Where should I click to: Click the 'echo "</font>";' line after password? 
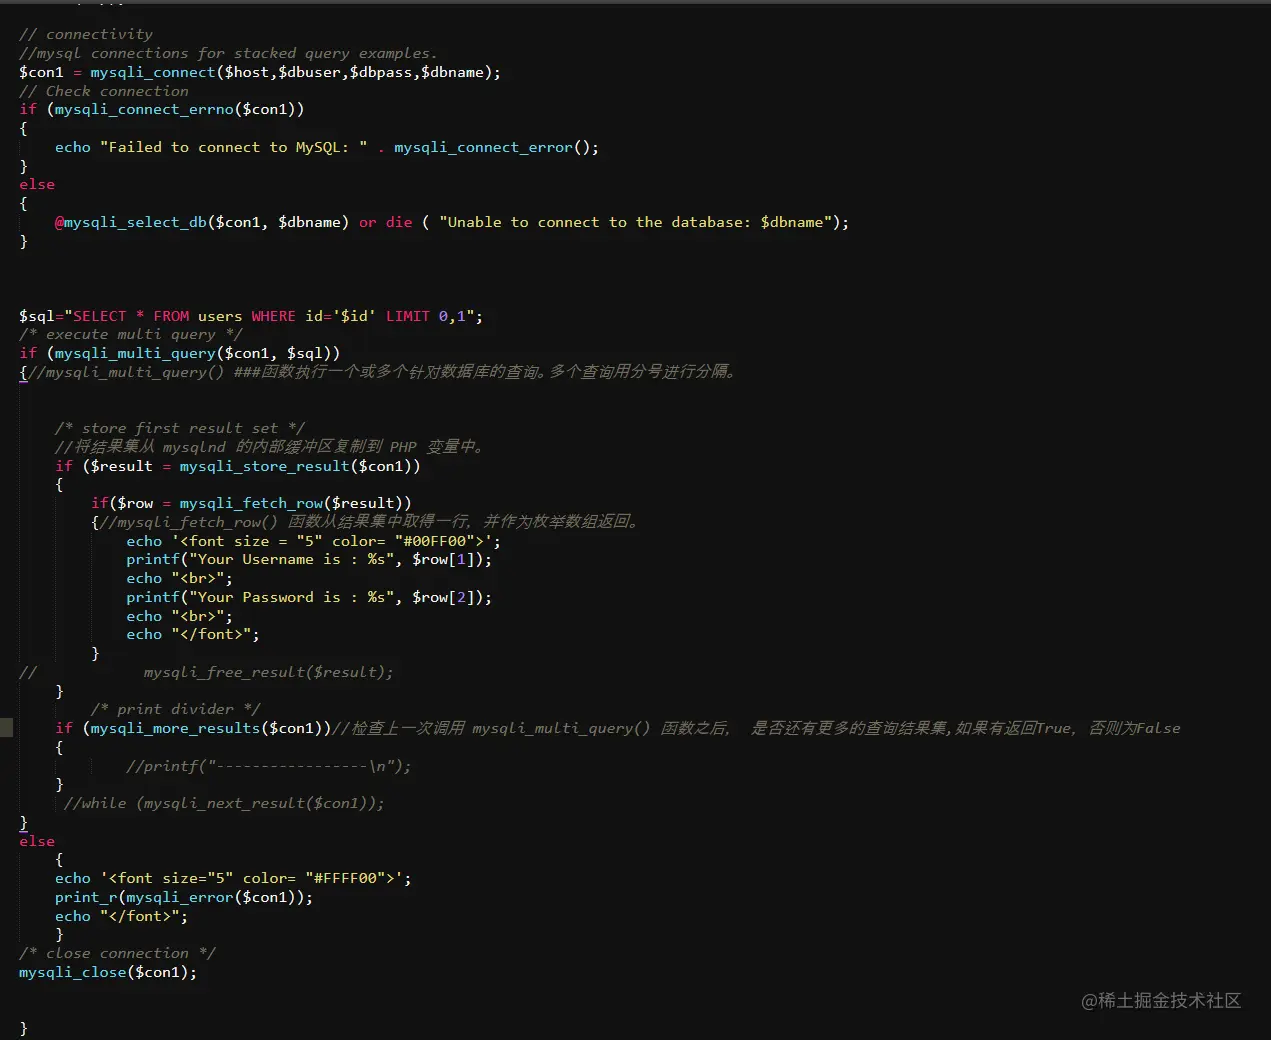tap(193, 634)
